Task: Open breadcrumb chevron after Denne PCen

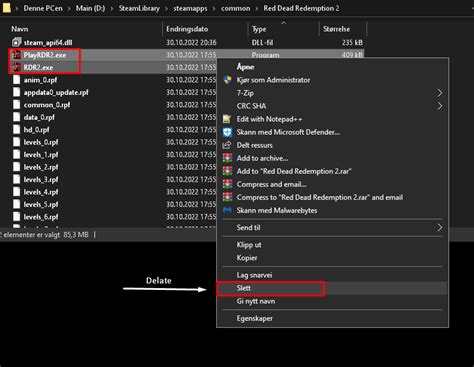Action: click(x=69, y=8)
